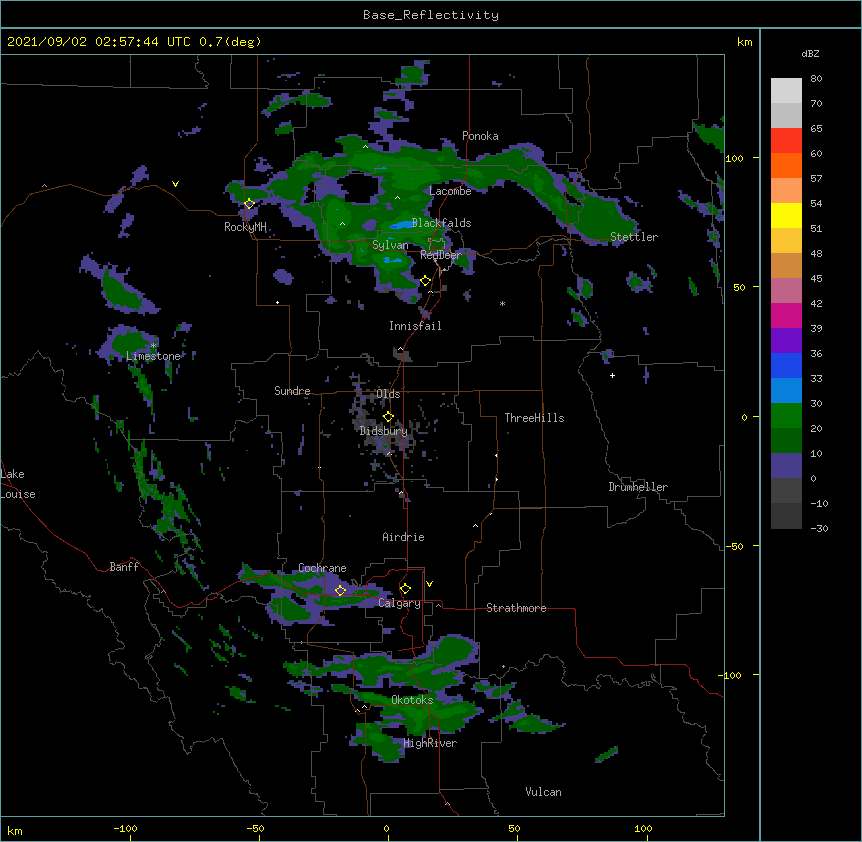Click the 0 tick on bottom axis
The width and height of the screenshot is (862, 842).
point(386,828)
